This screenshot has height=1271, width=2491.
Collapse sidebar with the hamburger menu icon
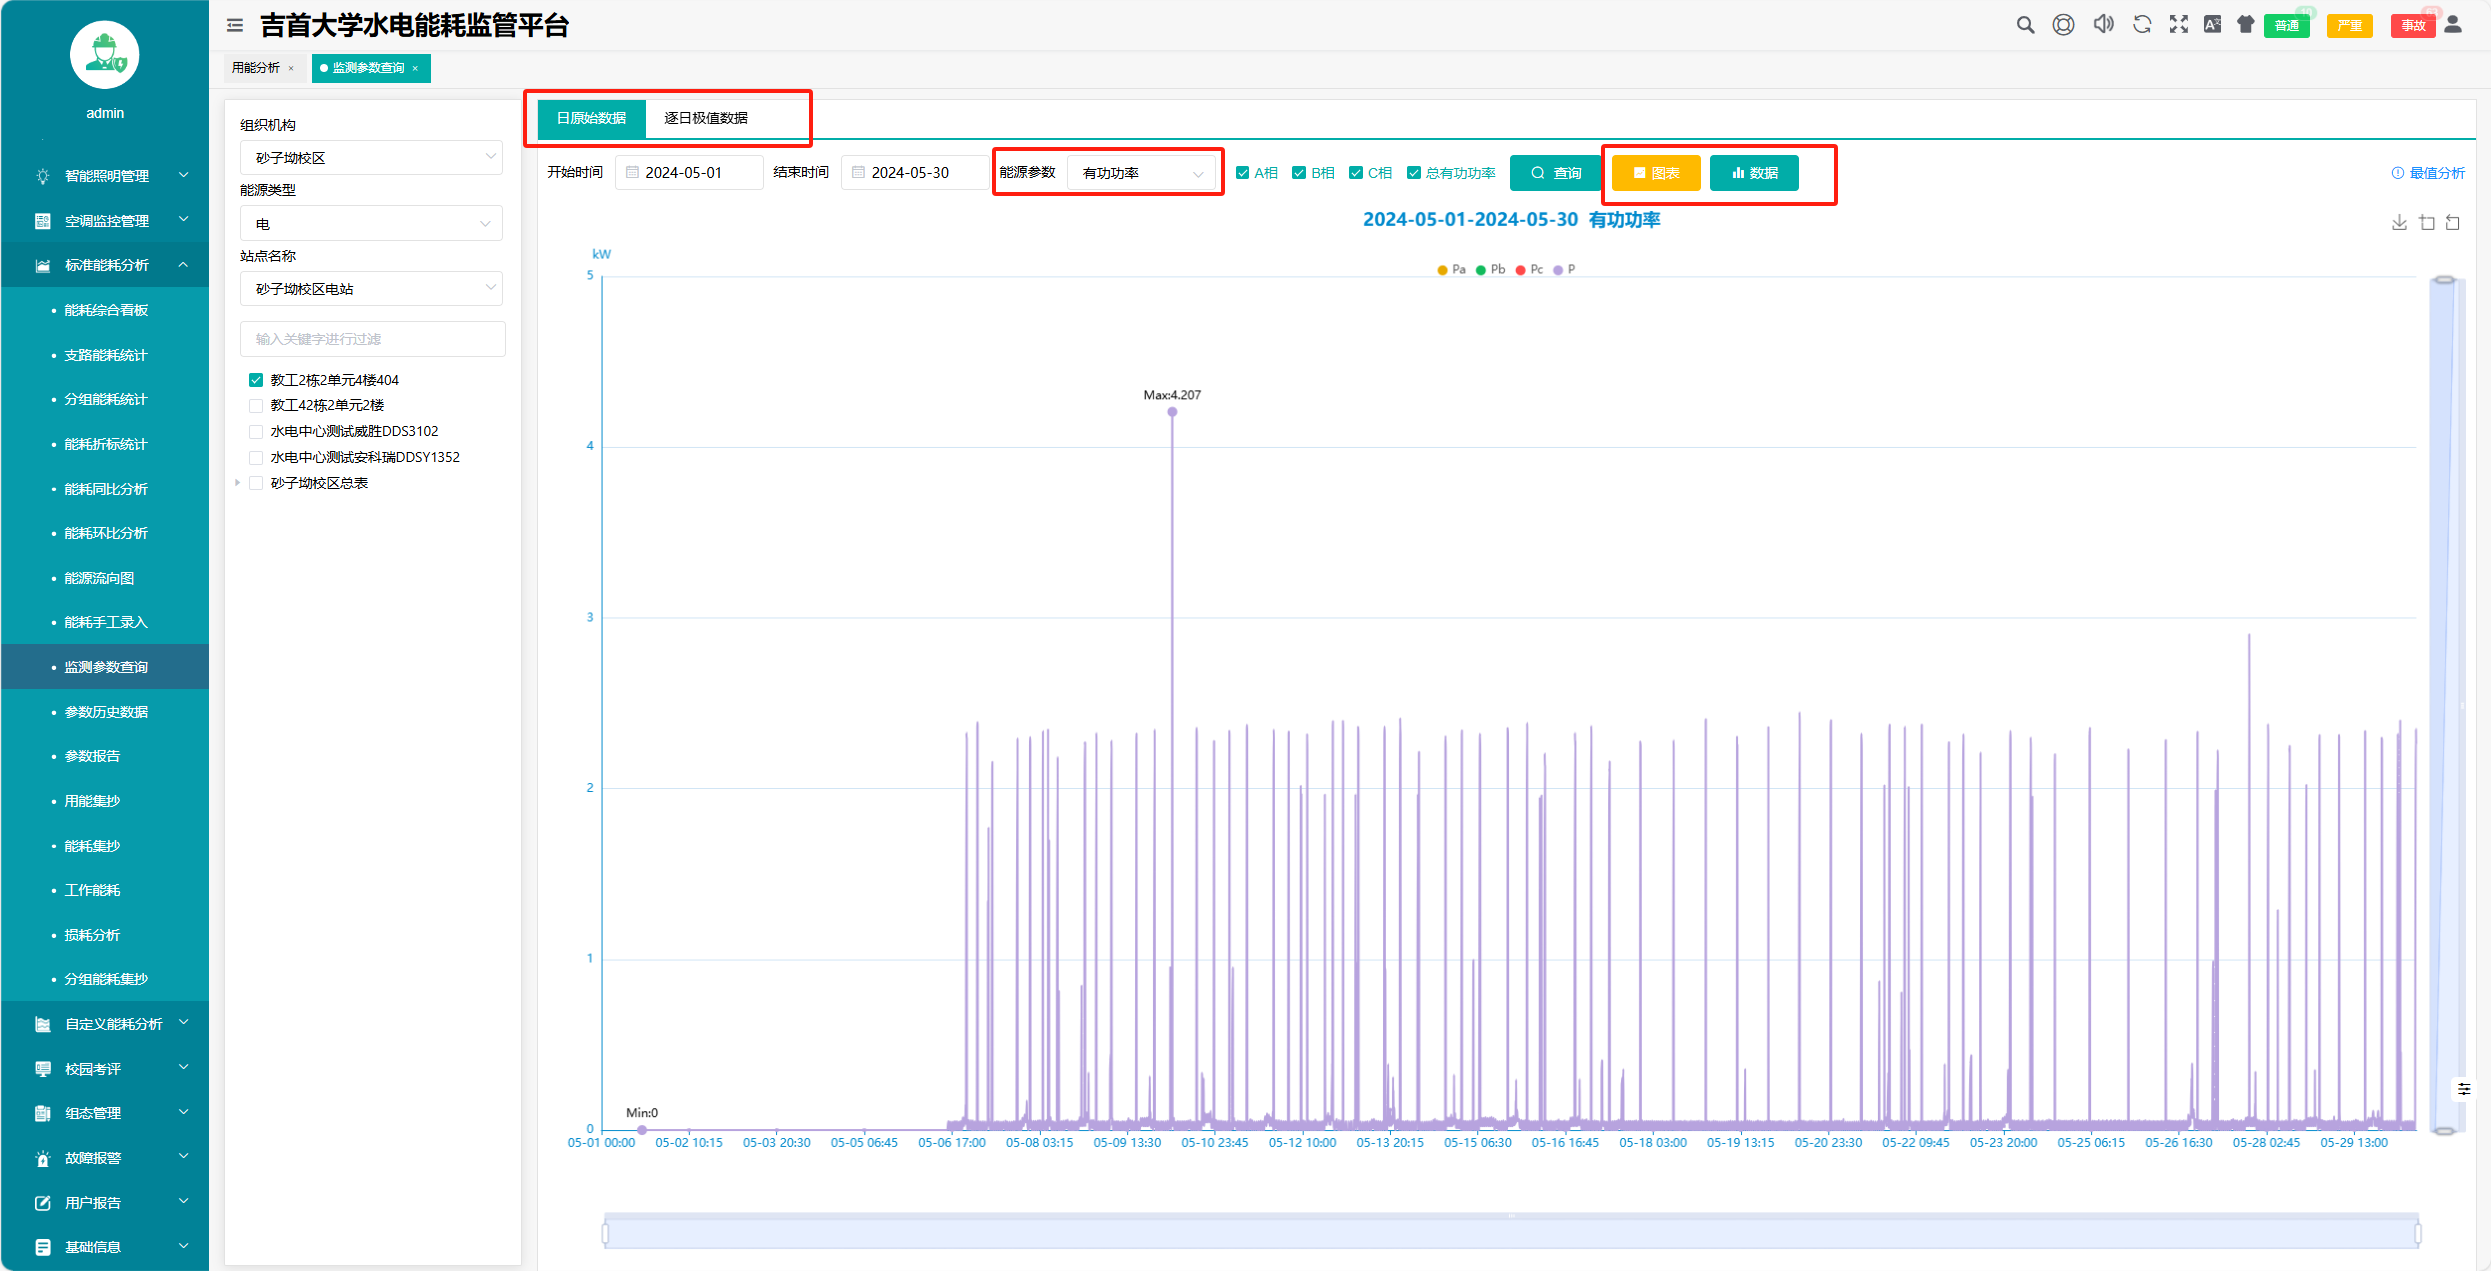pos(235,25)
